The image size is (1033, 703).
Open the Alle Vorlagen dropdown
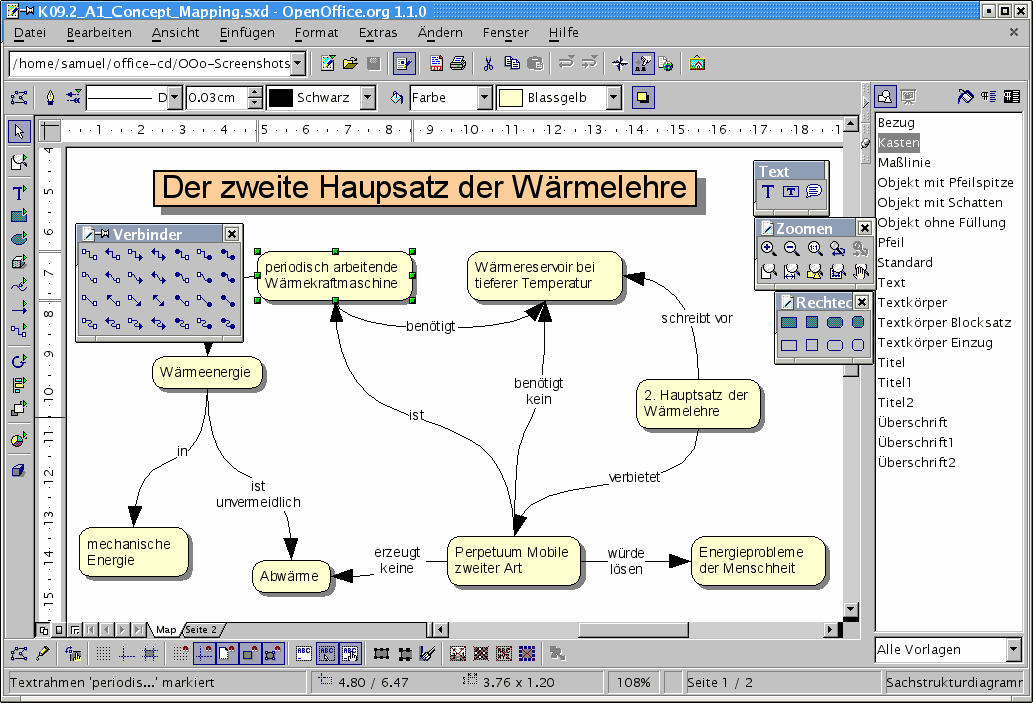(1014, 649)
